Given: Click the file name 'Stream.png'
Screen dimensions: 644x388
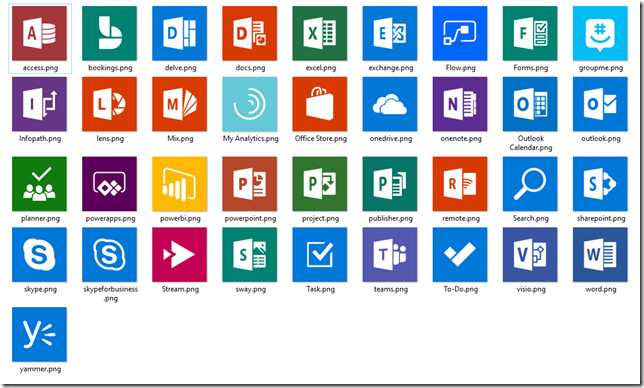Looking at the screenshot, I should click(180, 289).
